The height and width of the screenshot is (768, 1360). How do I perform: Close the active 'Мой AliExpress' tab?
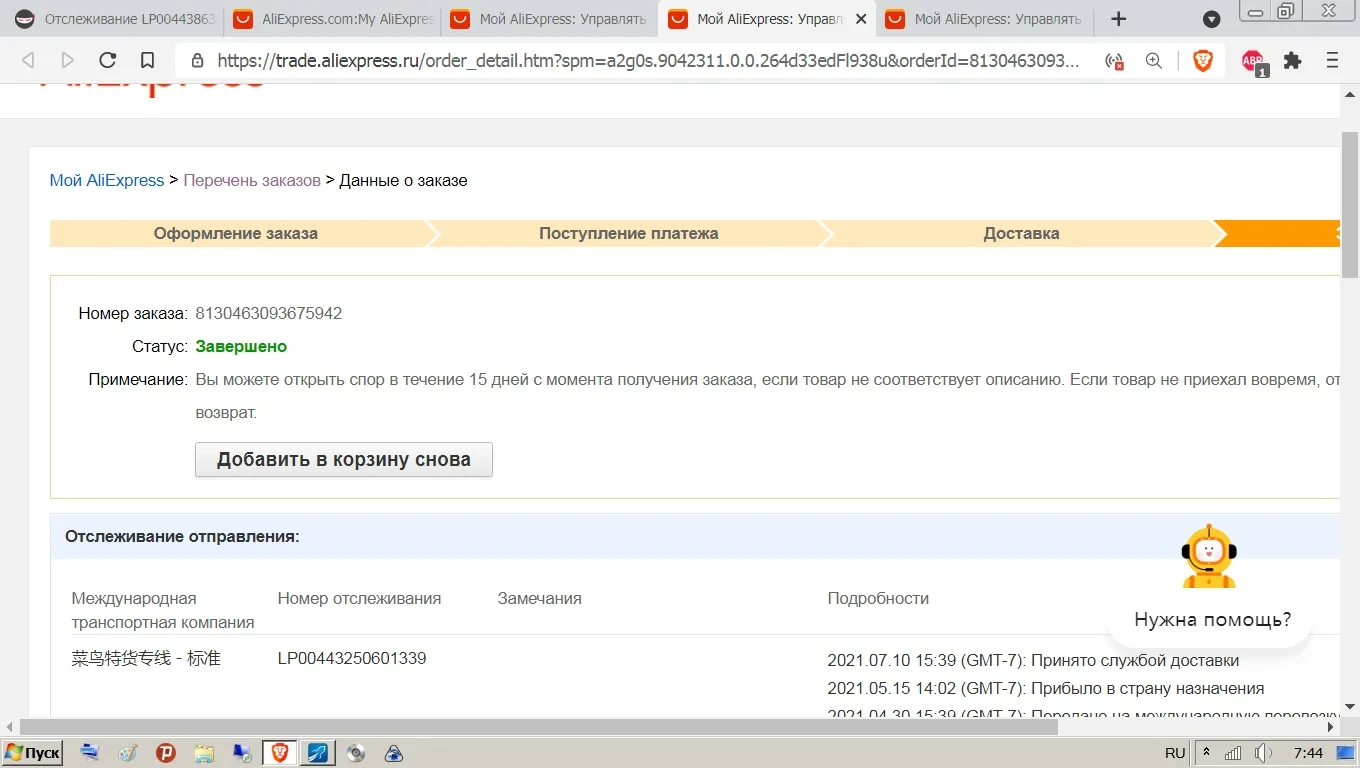pos(861,19)
